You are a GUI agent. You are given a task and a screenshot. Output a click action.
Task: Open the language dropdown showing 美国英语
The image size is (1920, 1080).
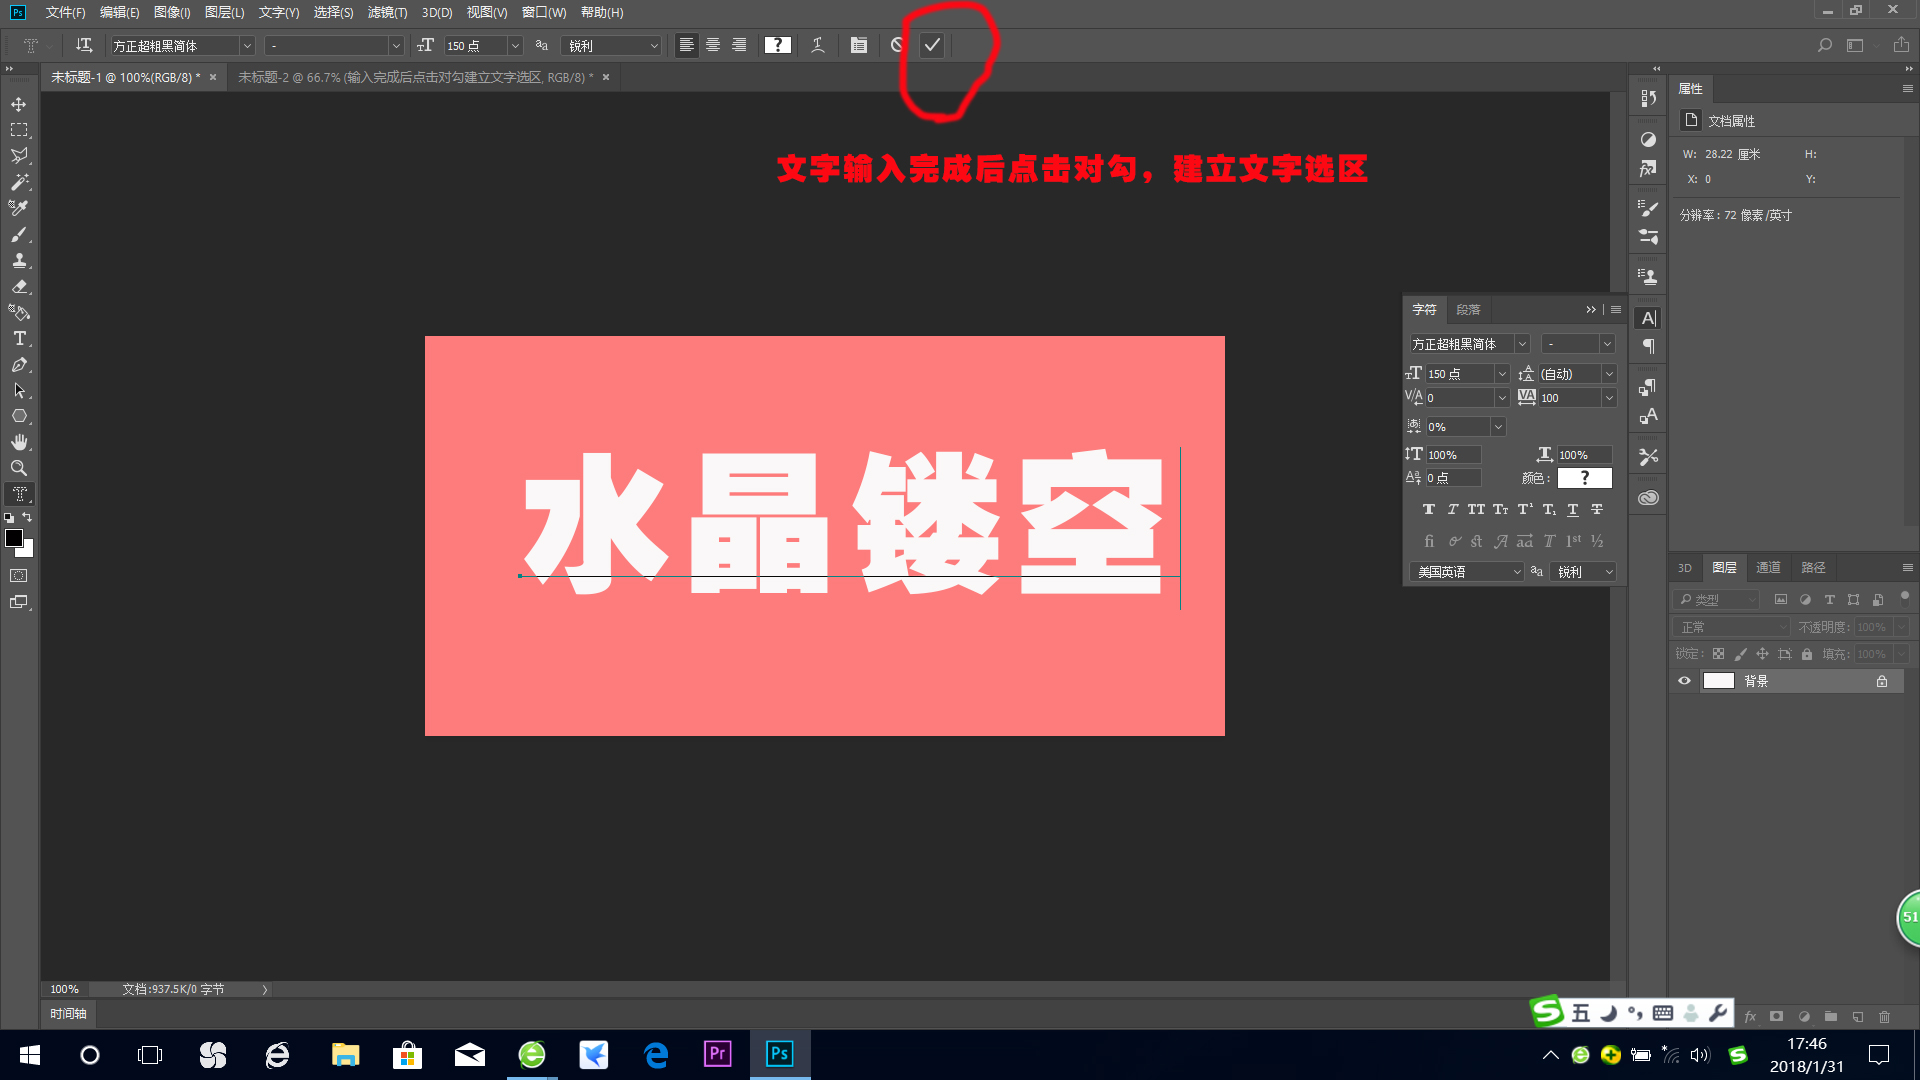tap(1465, 571)
